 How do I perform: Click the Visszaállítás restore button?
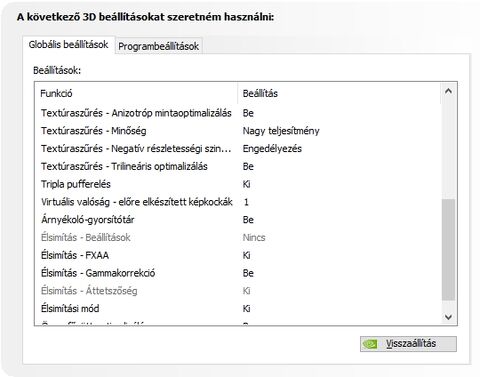408,344
